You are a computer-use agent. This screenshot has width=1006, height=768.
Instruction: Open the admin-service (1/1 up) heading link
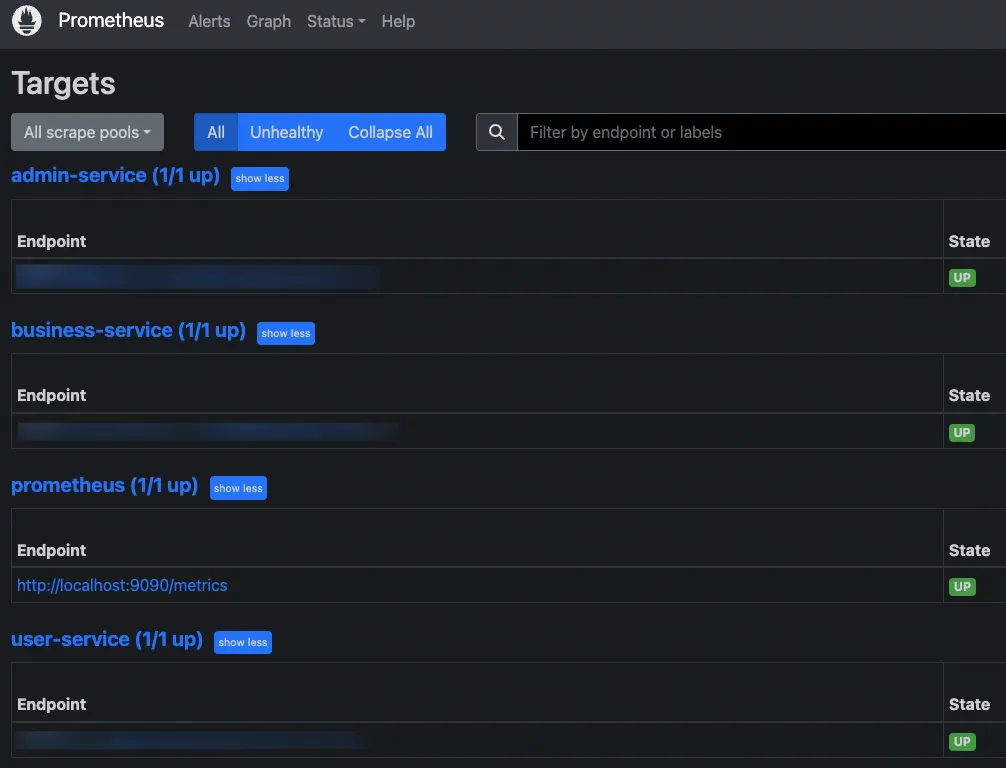click(115, 175)
